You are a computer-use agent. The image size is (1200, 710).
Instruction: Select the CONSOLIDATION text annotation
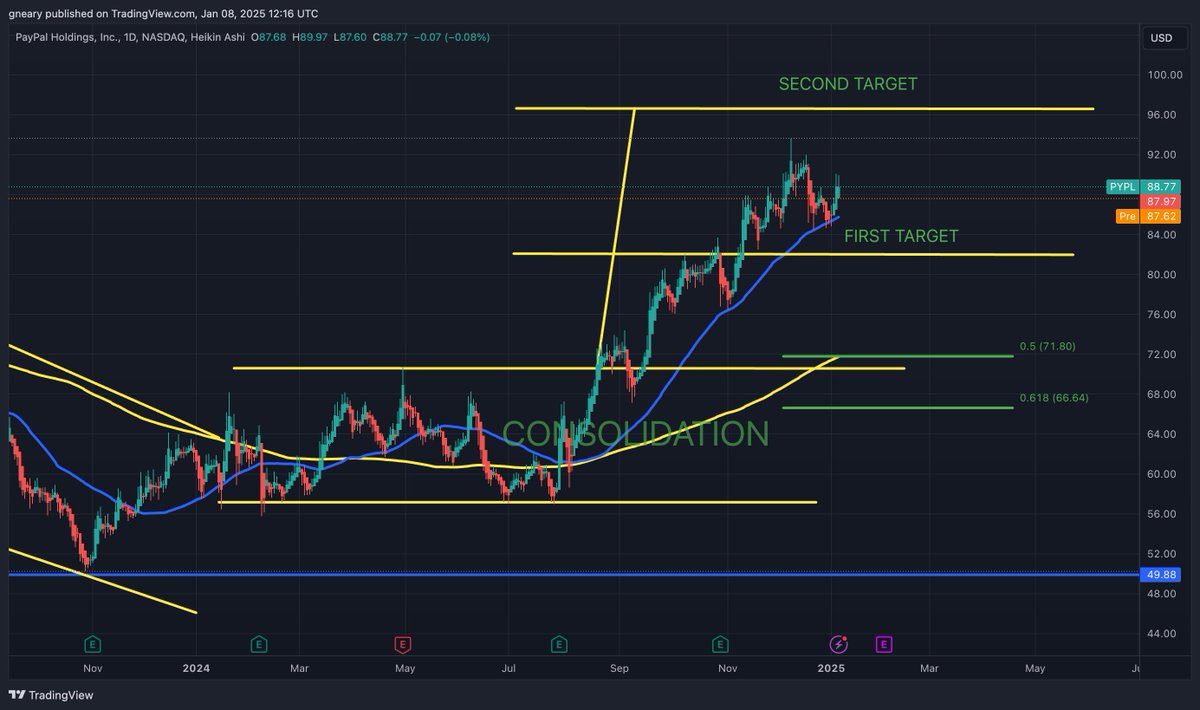(x=635, y=434)
